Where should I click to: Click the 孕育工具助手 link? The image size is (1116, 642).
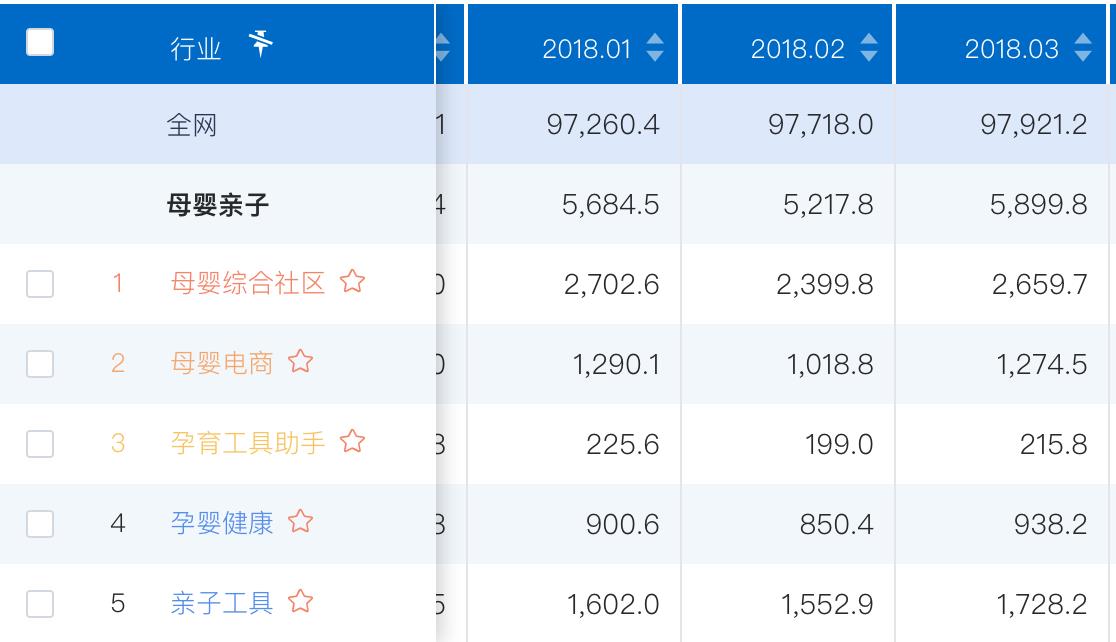[x=248, y=442]
